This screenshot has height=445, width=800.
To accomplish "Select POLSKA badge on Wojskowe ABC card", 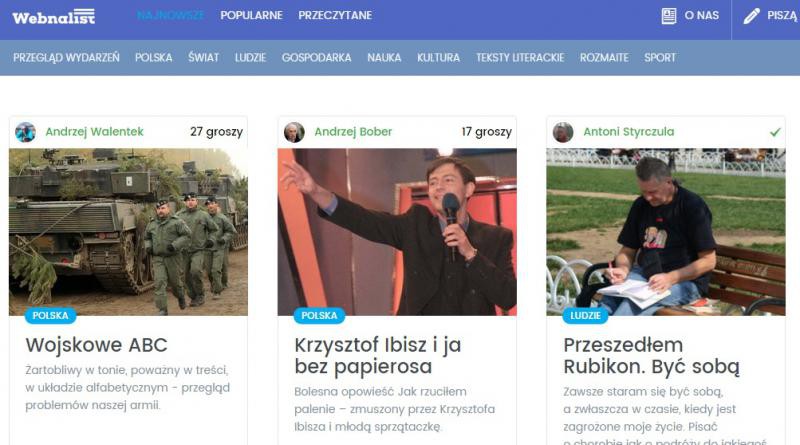I will 51,315.
